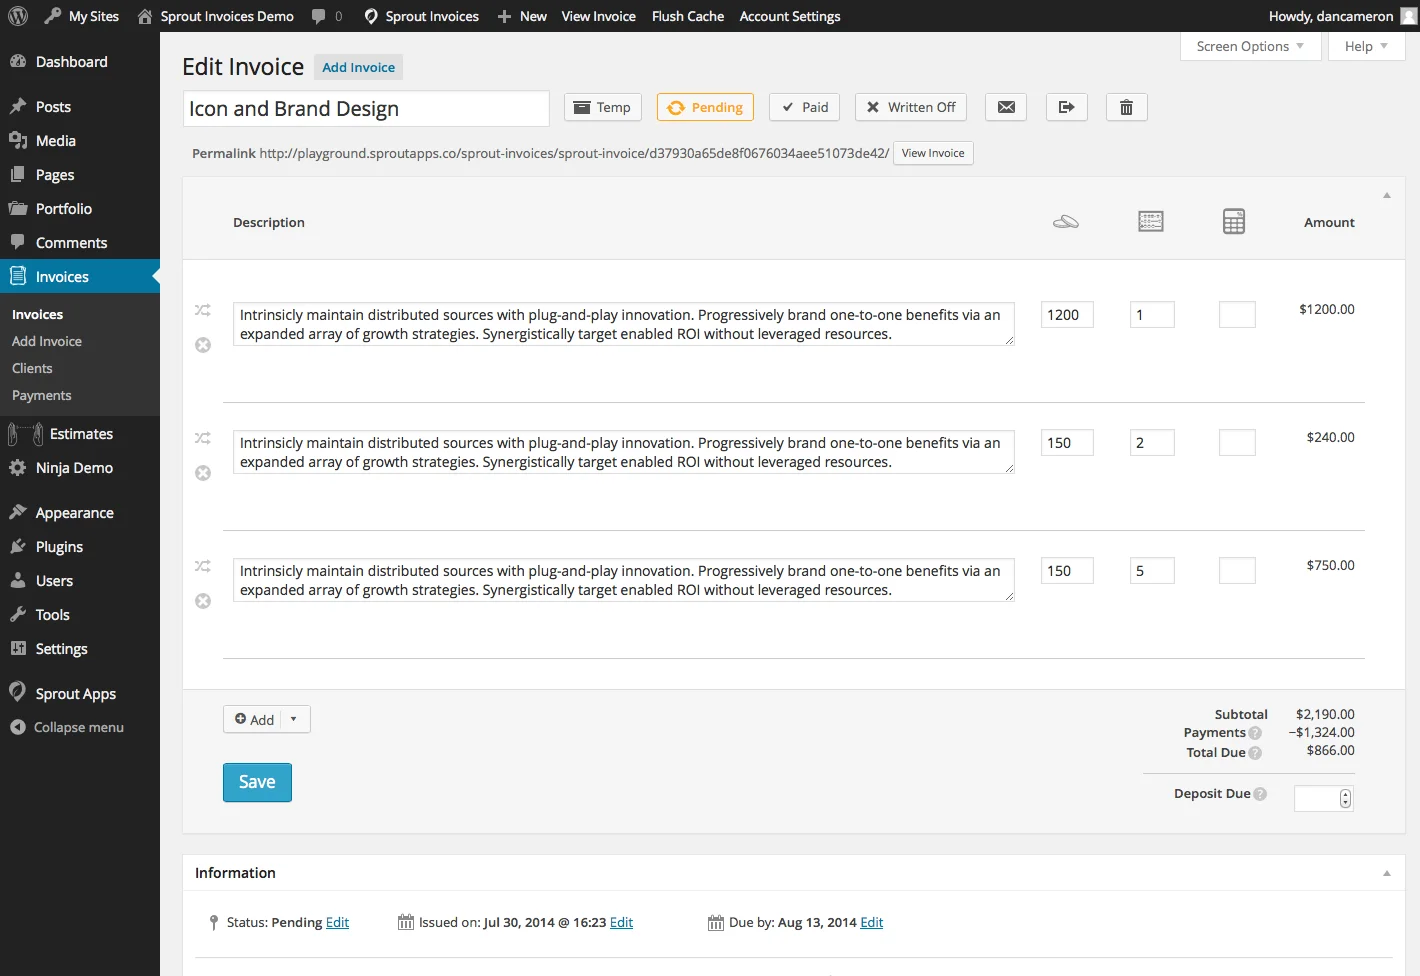Viewport: 1420px width, 976px height.
Task: Click the shuffle icon beside the second line item
Action: click(x=203, y=439)
